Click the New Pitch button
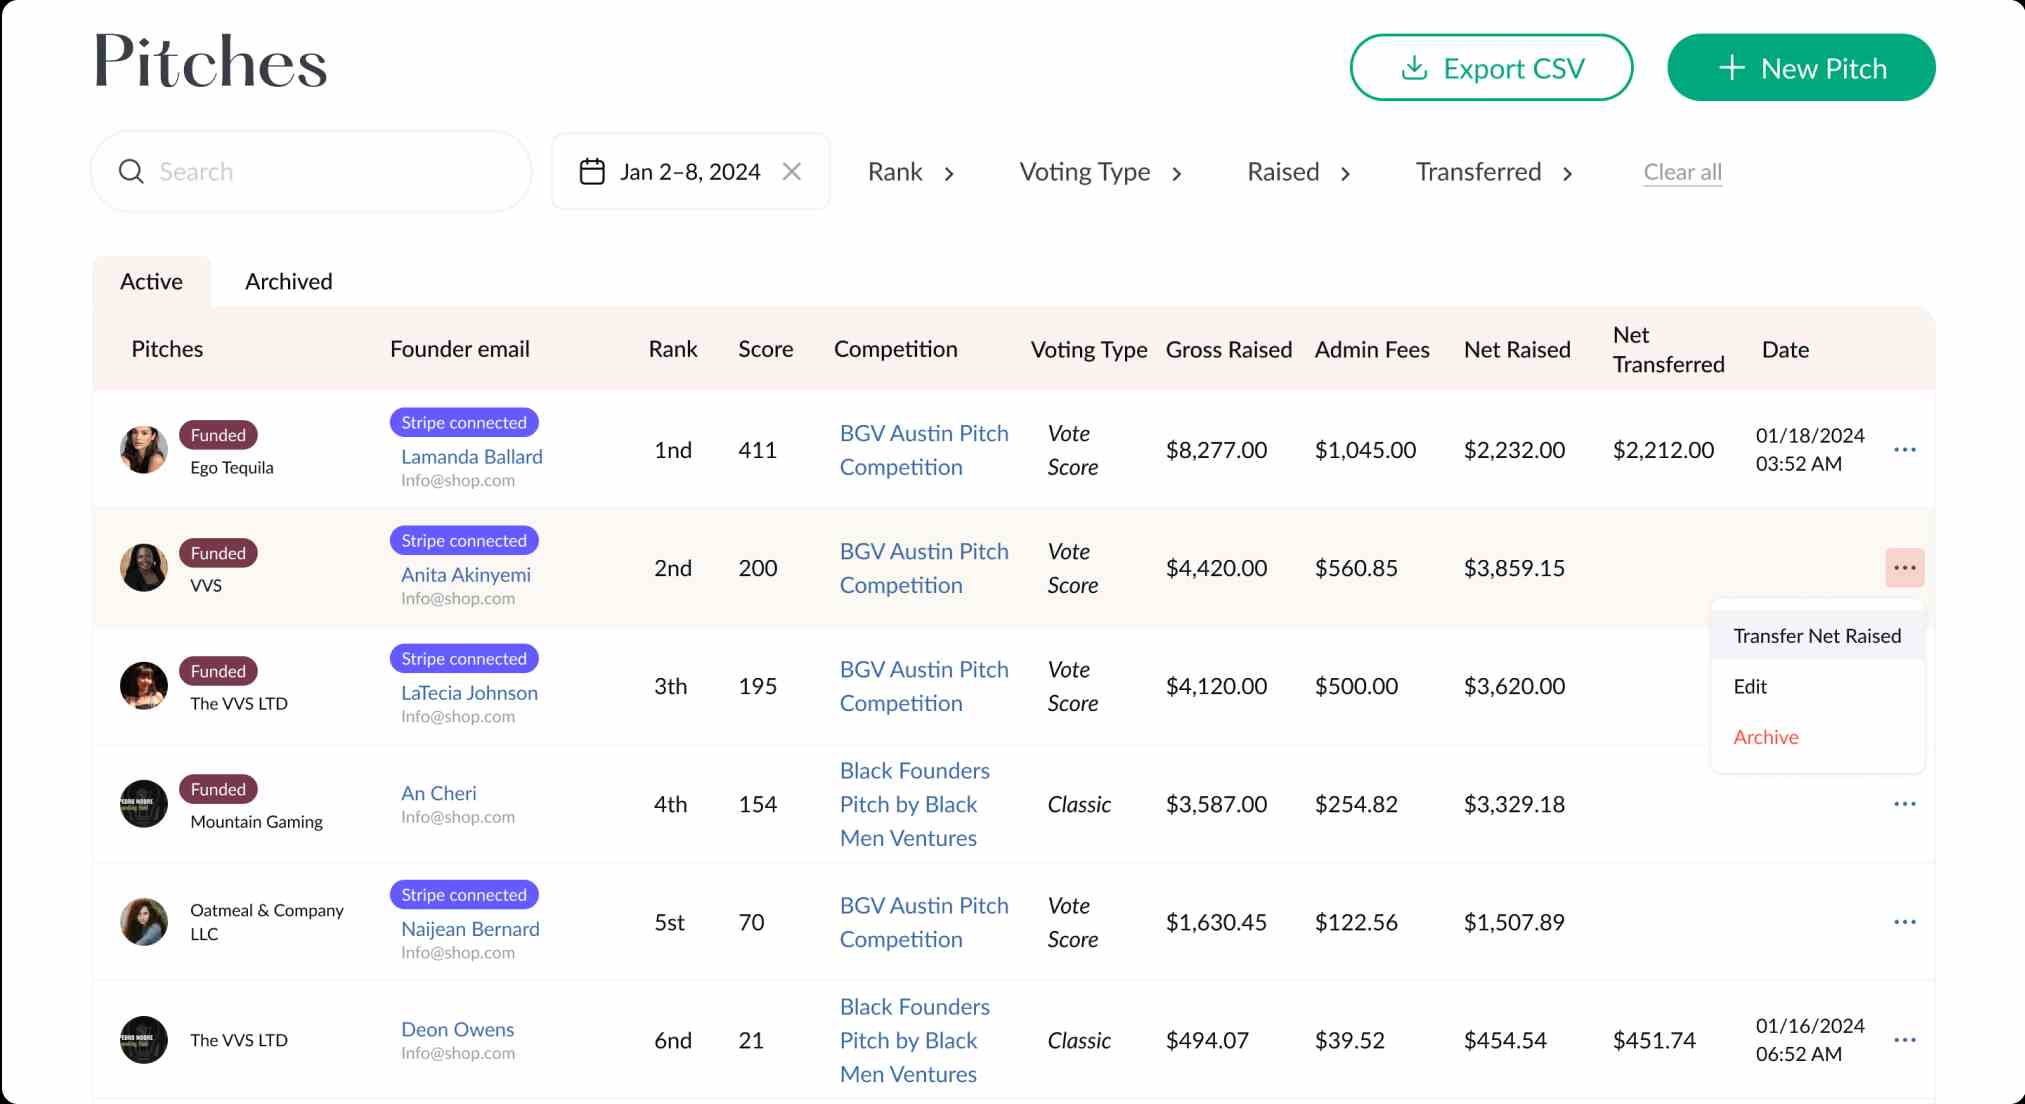This screenshot has width=2025, height=1104. point(1801,68)
